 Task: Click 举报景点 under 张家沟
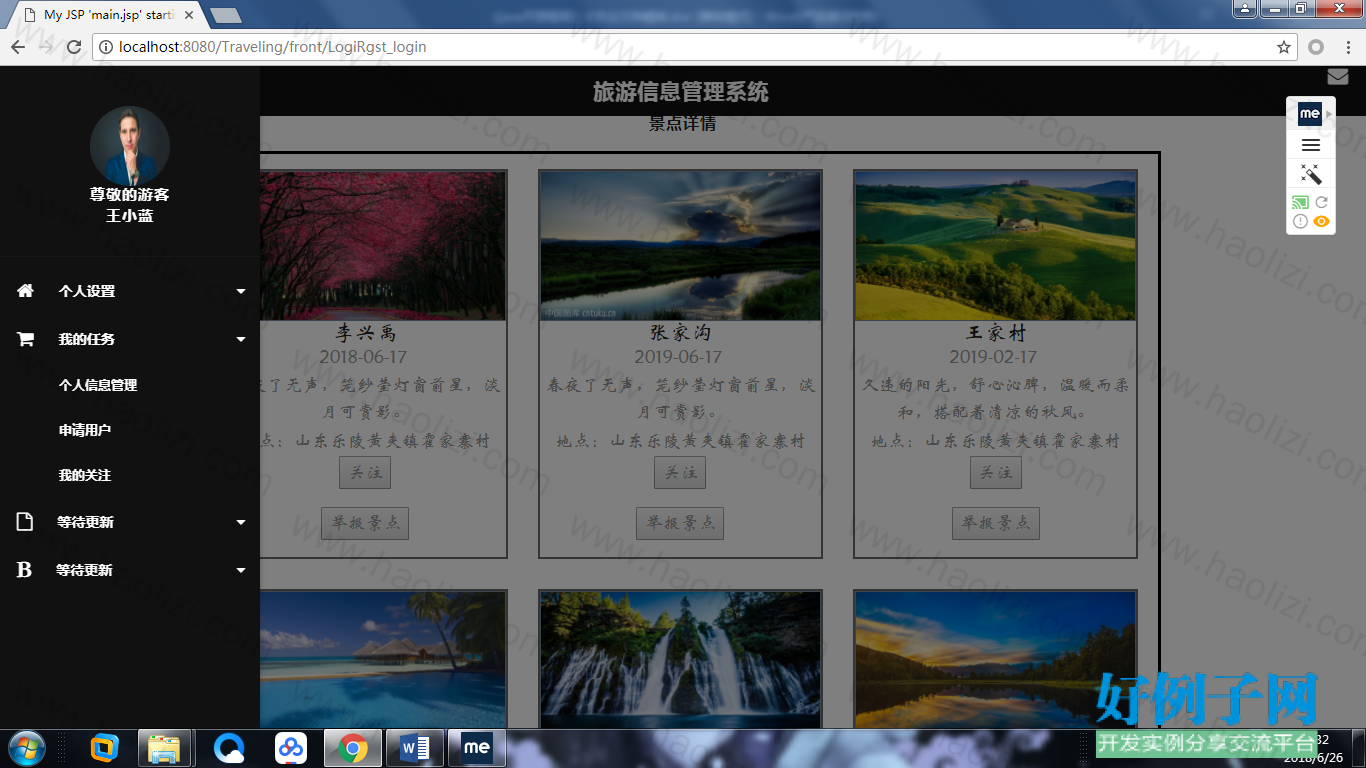coord(680,523)
